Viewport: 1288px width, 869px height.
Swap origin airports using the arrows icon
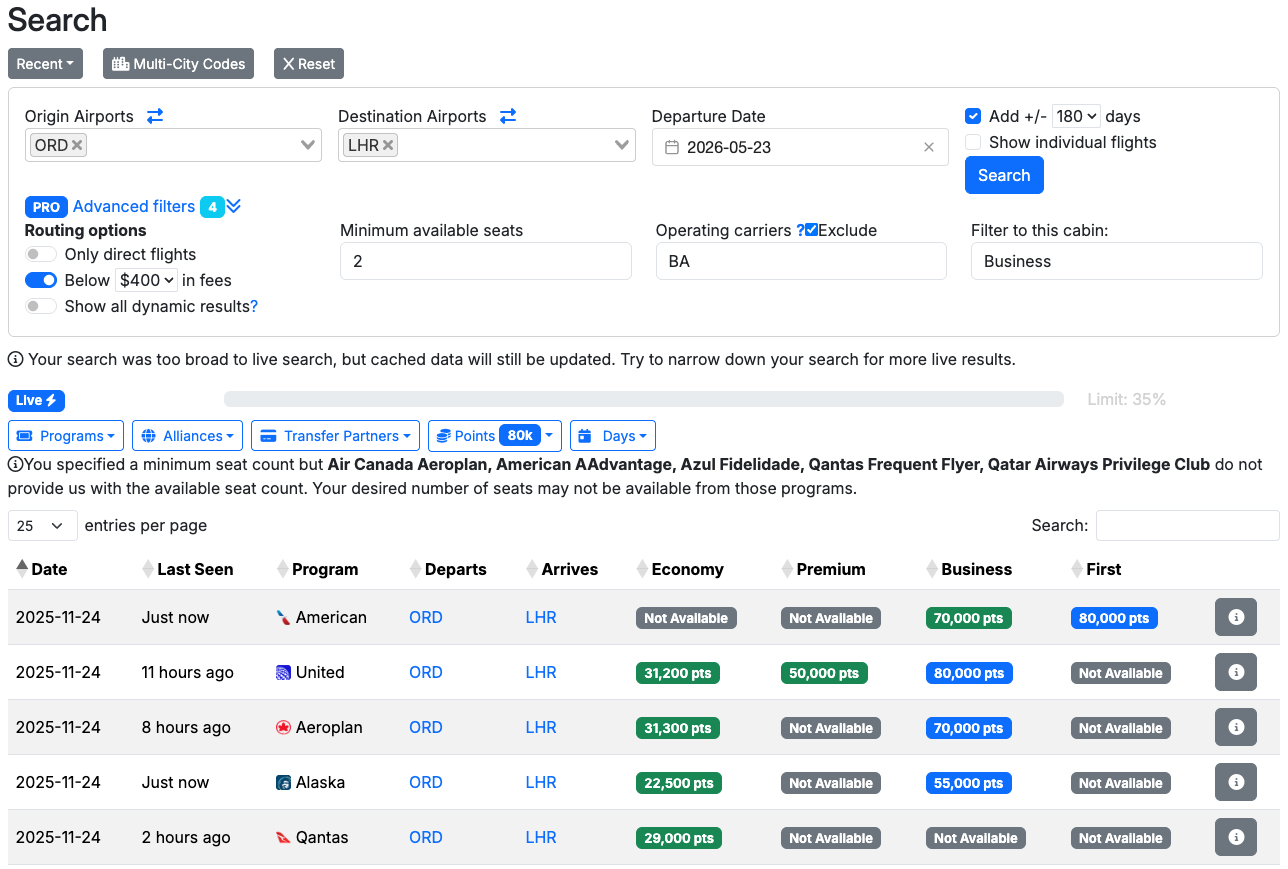point(155,116)
